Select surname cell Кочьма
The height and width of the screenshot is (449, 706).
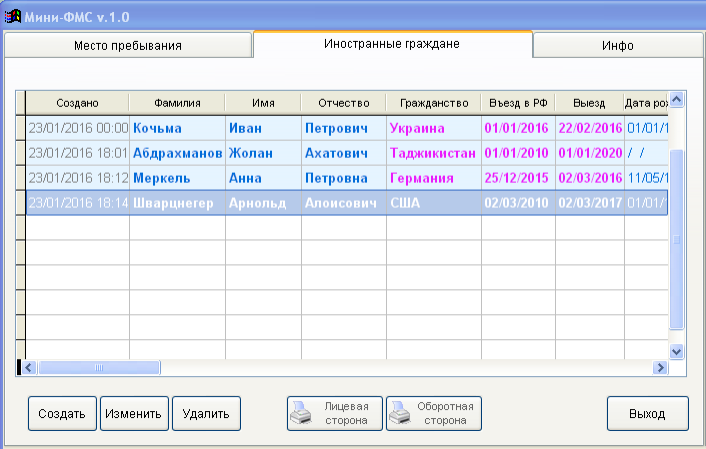[177, 128]
